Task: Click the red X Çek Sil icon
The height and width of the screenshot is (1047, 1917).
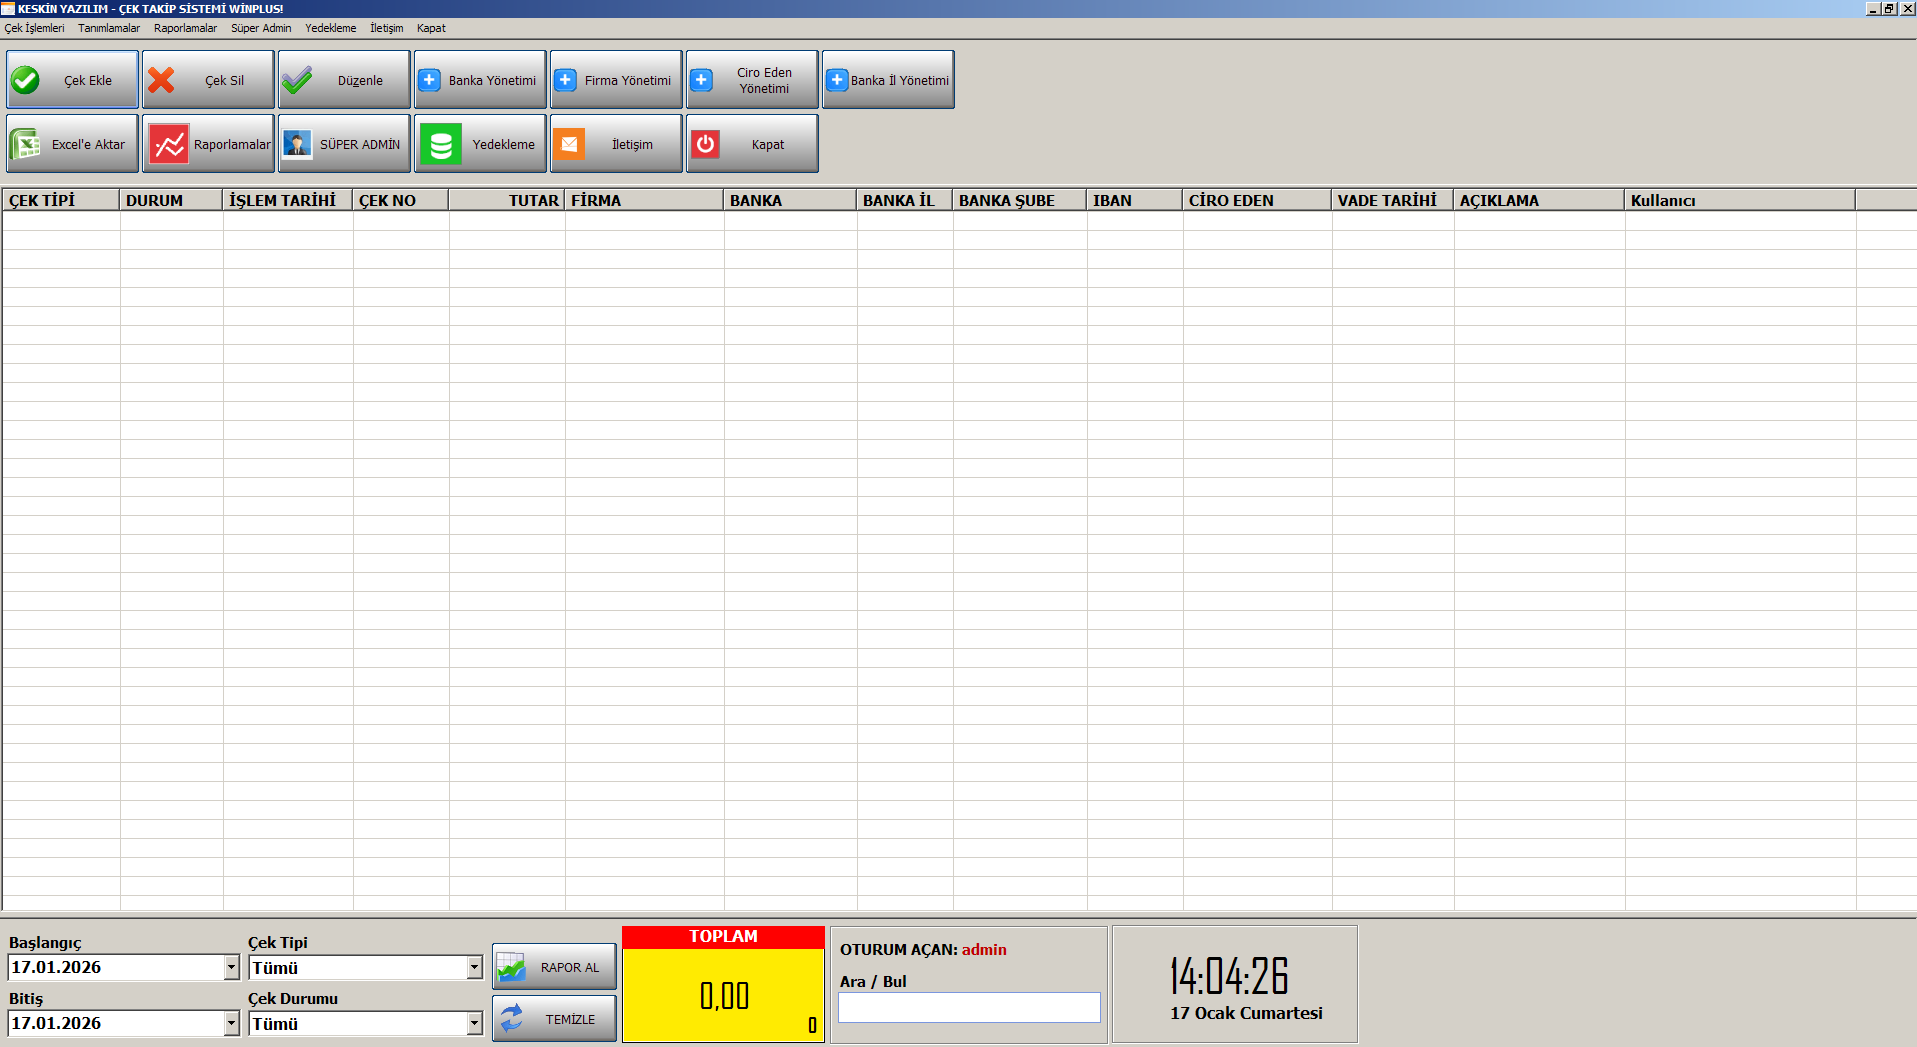Action: click(161, 80)
